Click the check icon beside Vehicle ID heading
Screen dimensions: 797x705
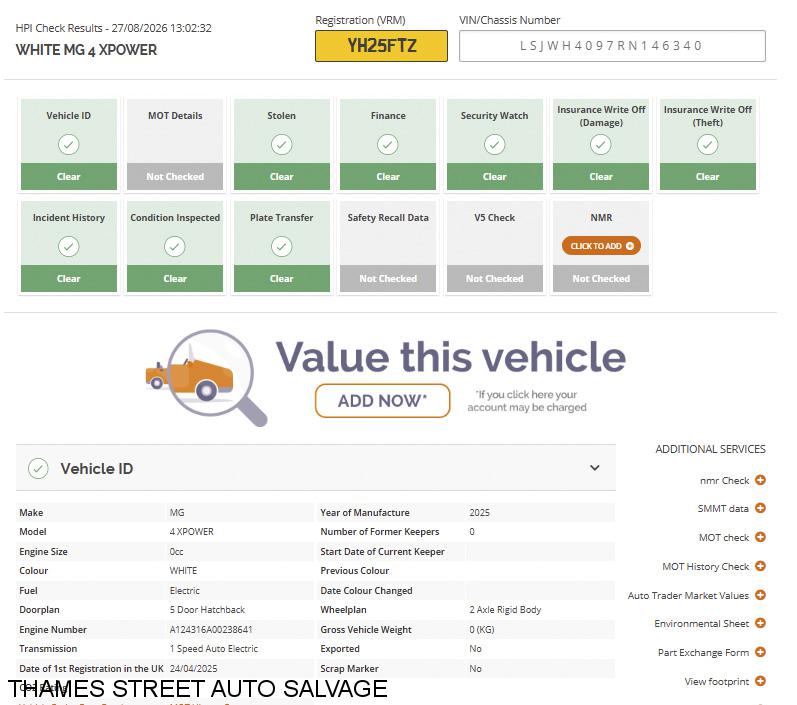tap(38, 469)
